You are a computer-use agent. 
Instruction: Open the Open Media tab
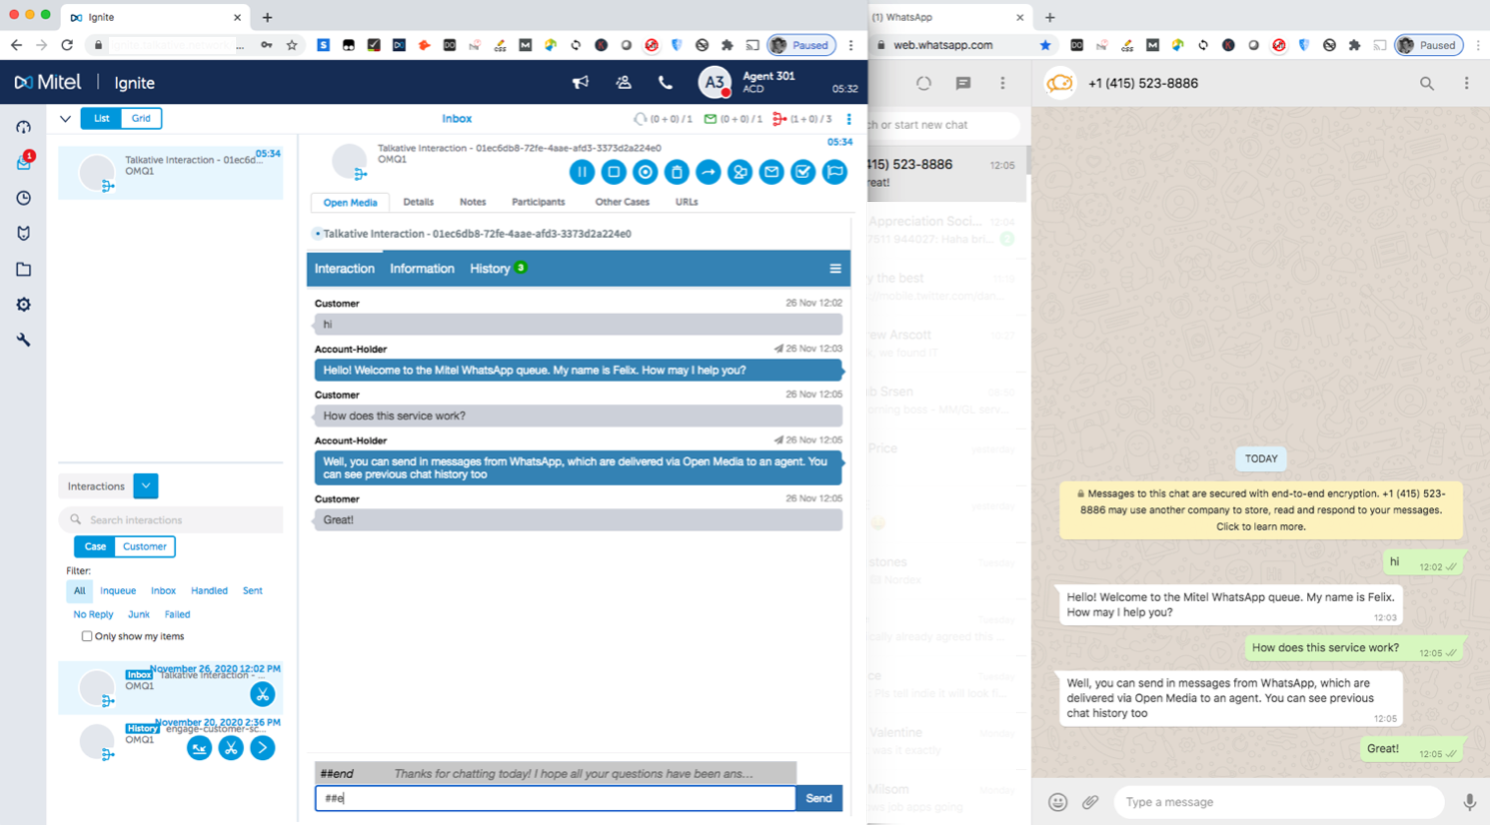[x=350, y=202]
